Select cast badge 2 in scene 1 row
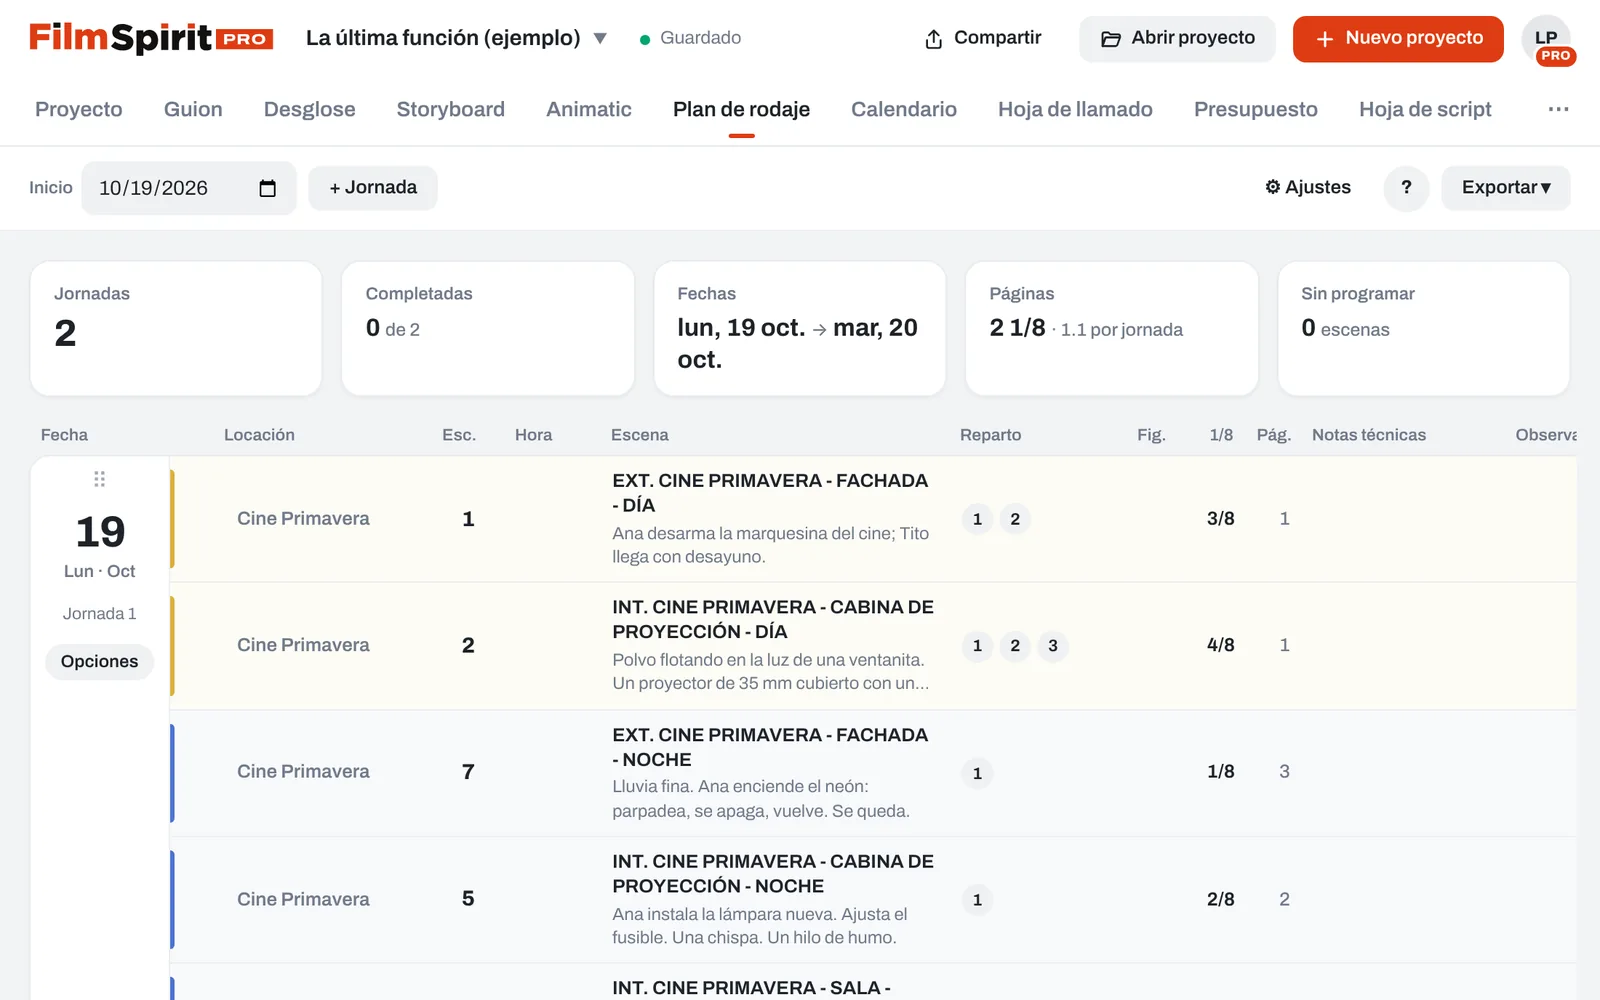The image size is (1600, 1000). [x=1015, y=519]
